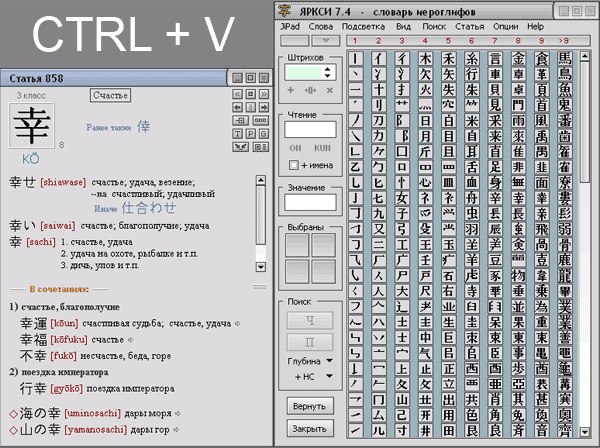
Task: Switch to the 4-stroke radicals column header
Action: [425, 41]
